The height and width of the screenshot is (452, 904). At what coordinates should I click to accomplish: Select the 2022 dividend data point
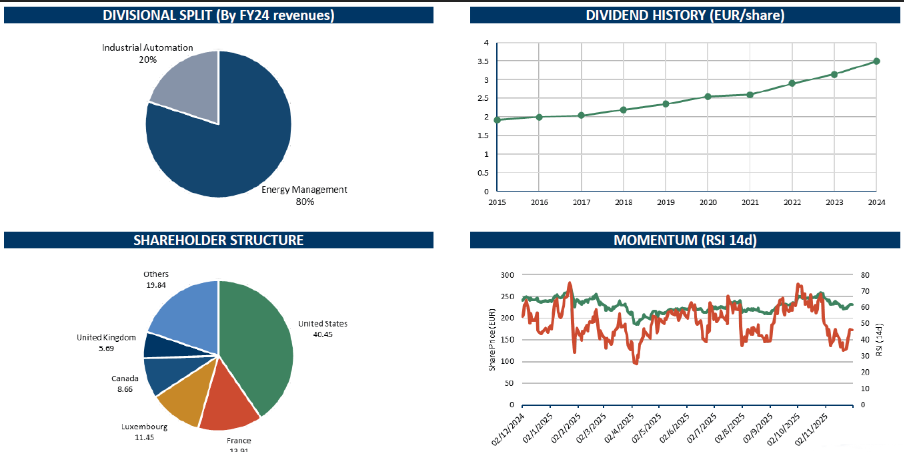pos(792,83)
